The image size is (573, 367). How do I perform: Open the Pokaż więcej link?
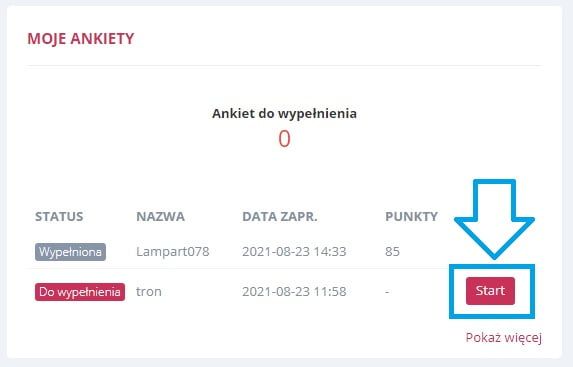[x=504, y=337]
